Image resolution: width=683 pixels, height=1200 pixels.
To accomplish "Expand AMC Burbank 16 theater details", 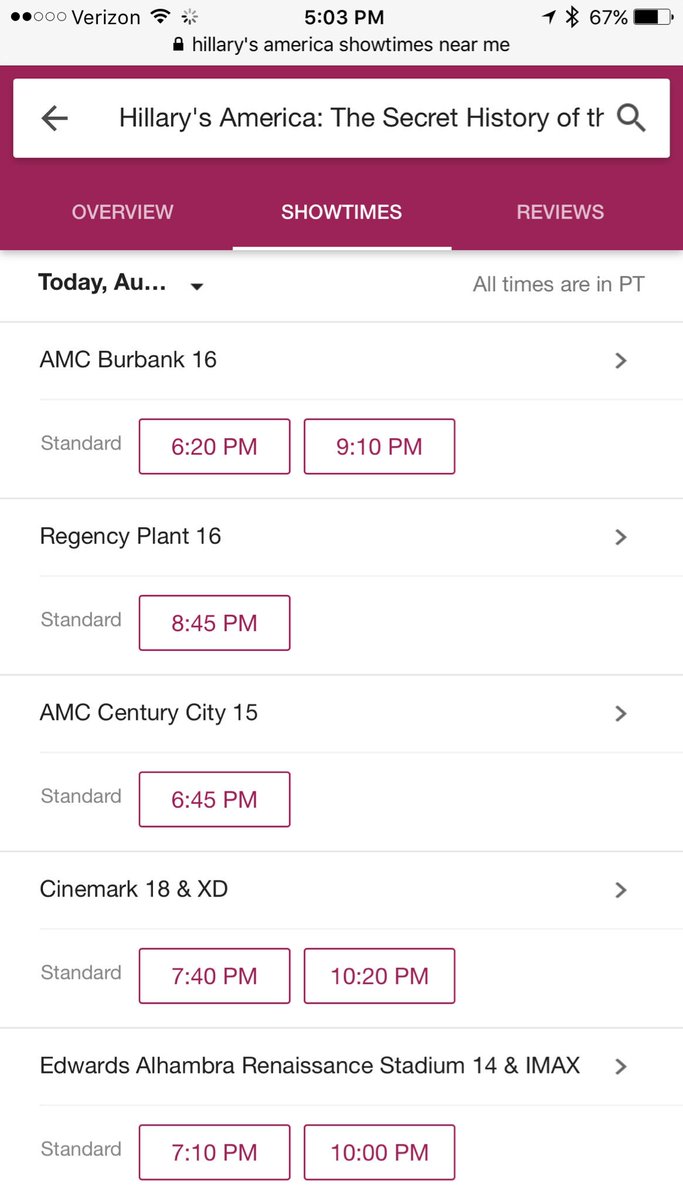I will (x=621, y=361).
